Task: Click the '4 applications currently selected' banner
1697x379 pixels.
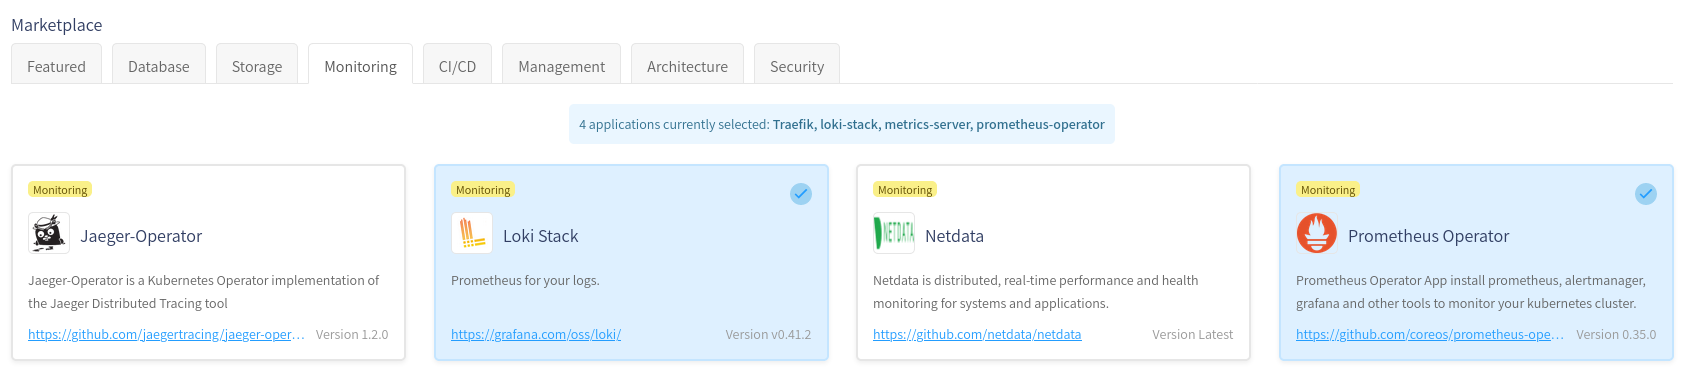Action: 842,124
